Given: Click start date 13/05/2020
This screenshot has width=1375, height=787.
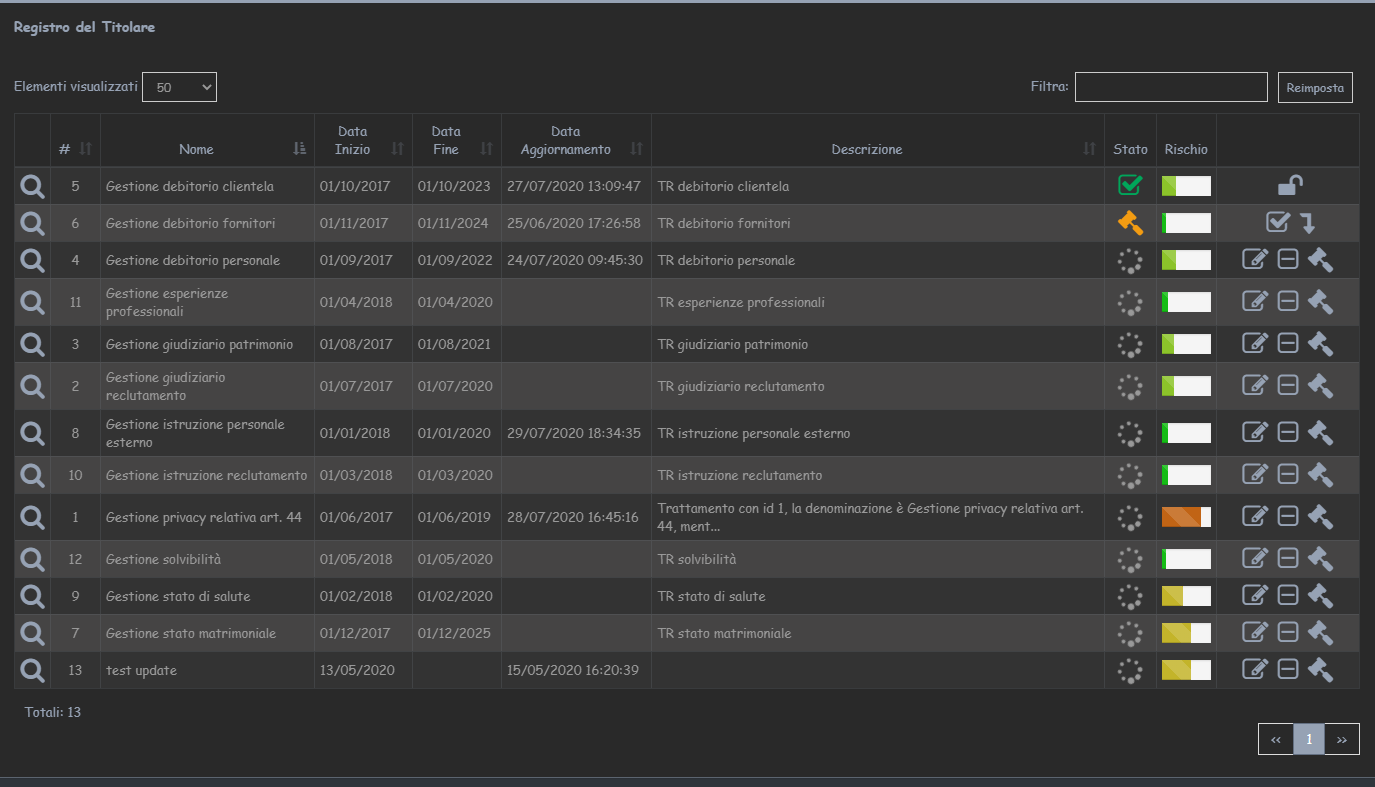Looking at the screenshot, I should click(x=355, y=670).
